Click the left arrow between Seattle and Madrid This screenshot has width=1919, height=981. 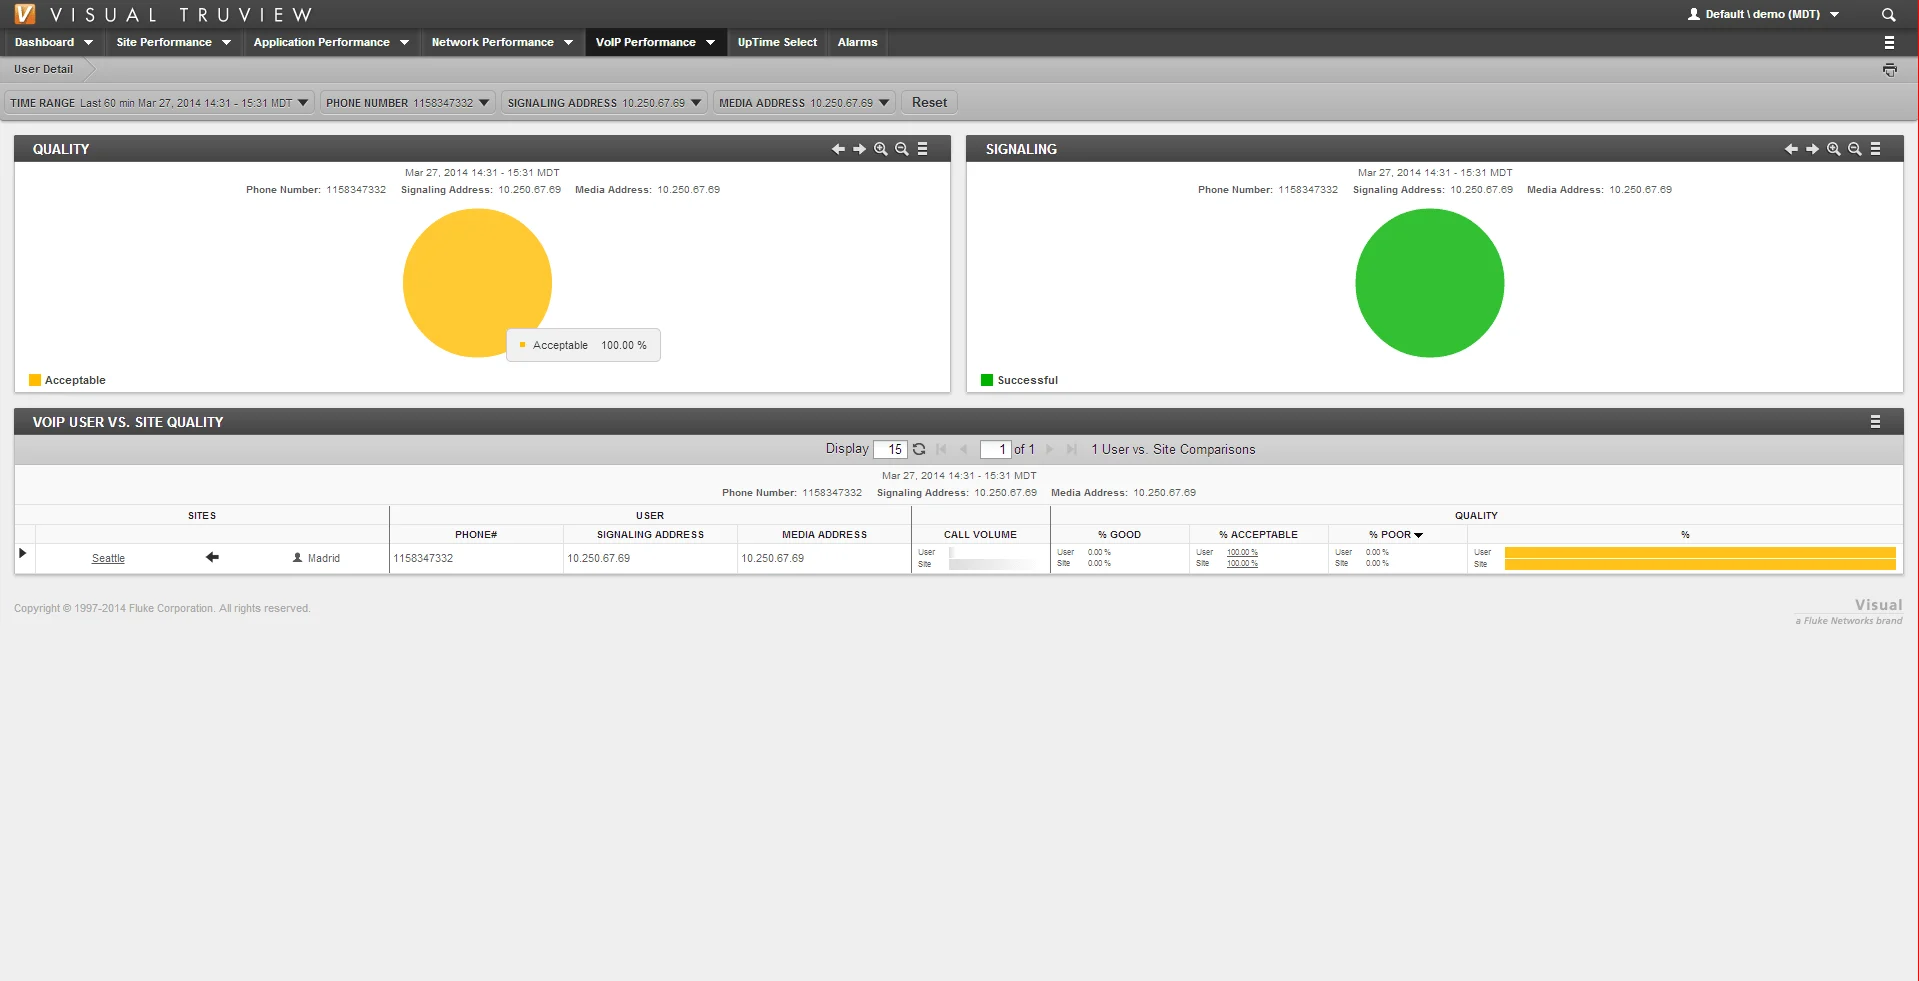(x=212, y=557)
